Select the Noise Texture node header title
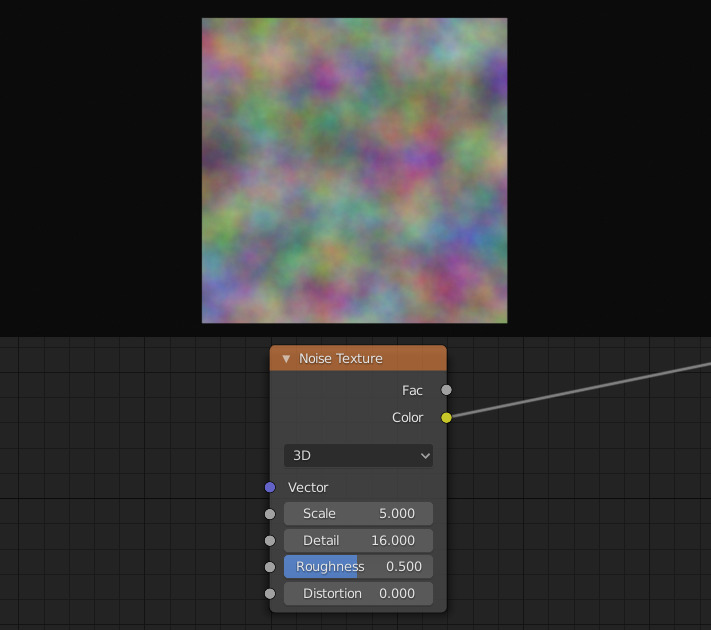711x630 pixels. [x=340, y=359]
